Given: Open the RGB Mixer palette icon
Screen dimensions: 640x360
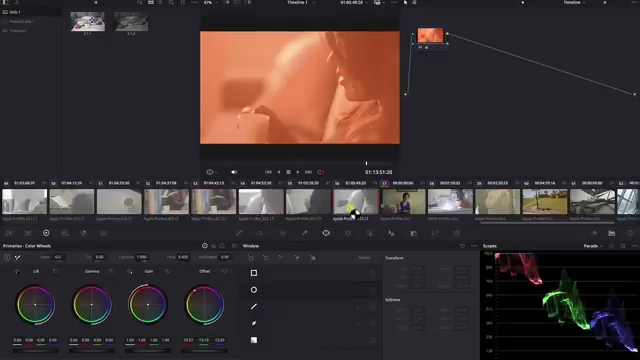Looking at the screenshot, I should pyautogui.click(x=84, y=233).
